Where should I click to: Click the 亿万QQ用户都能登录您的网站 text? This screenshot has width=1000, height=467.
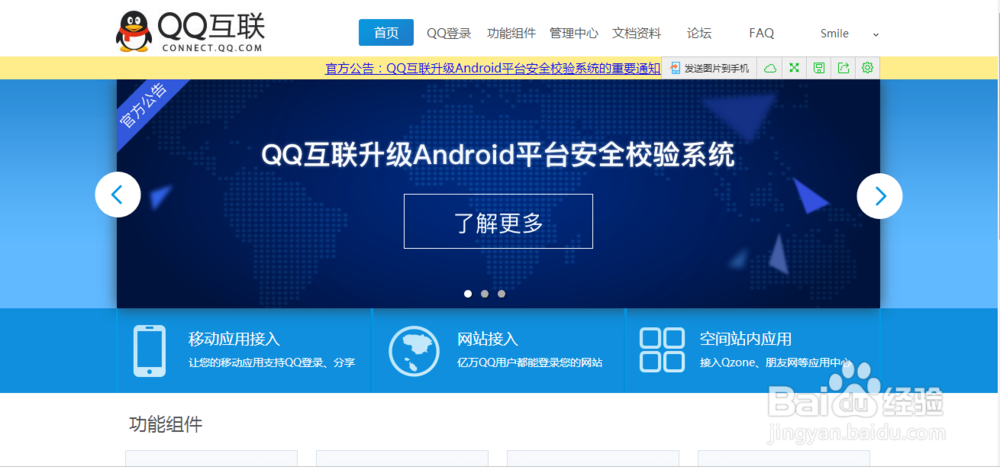pos(530,363)
